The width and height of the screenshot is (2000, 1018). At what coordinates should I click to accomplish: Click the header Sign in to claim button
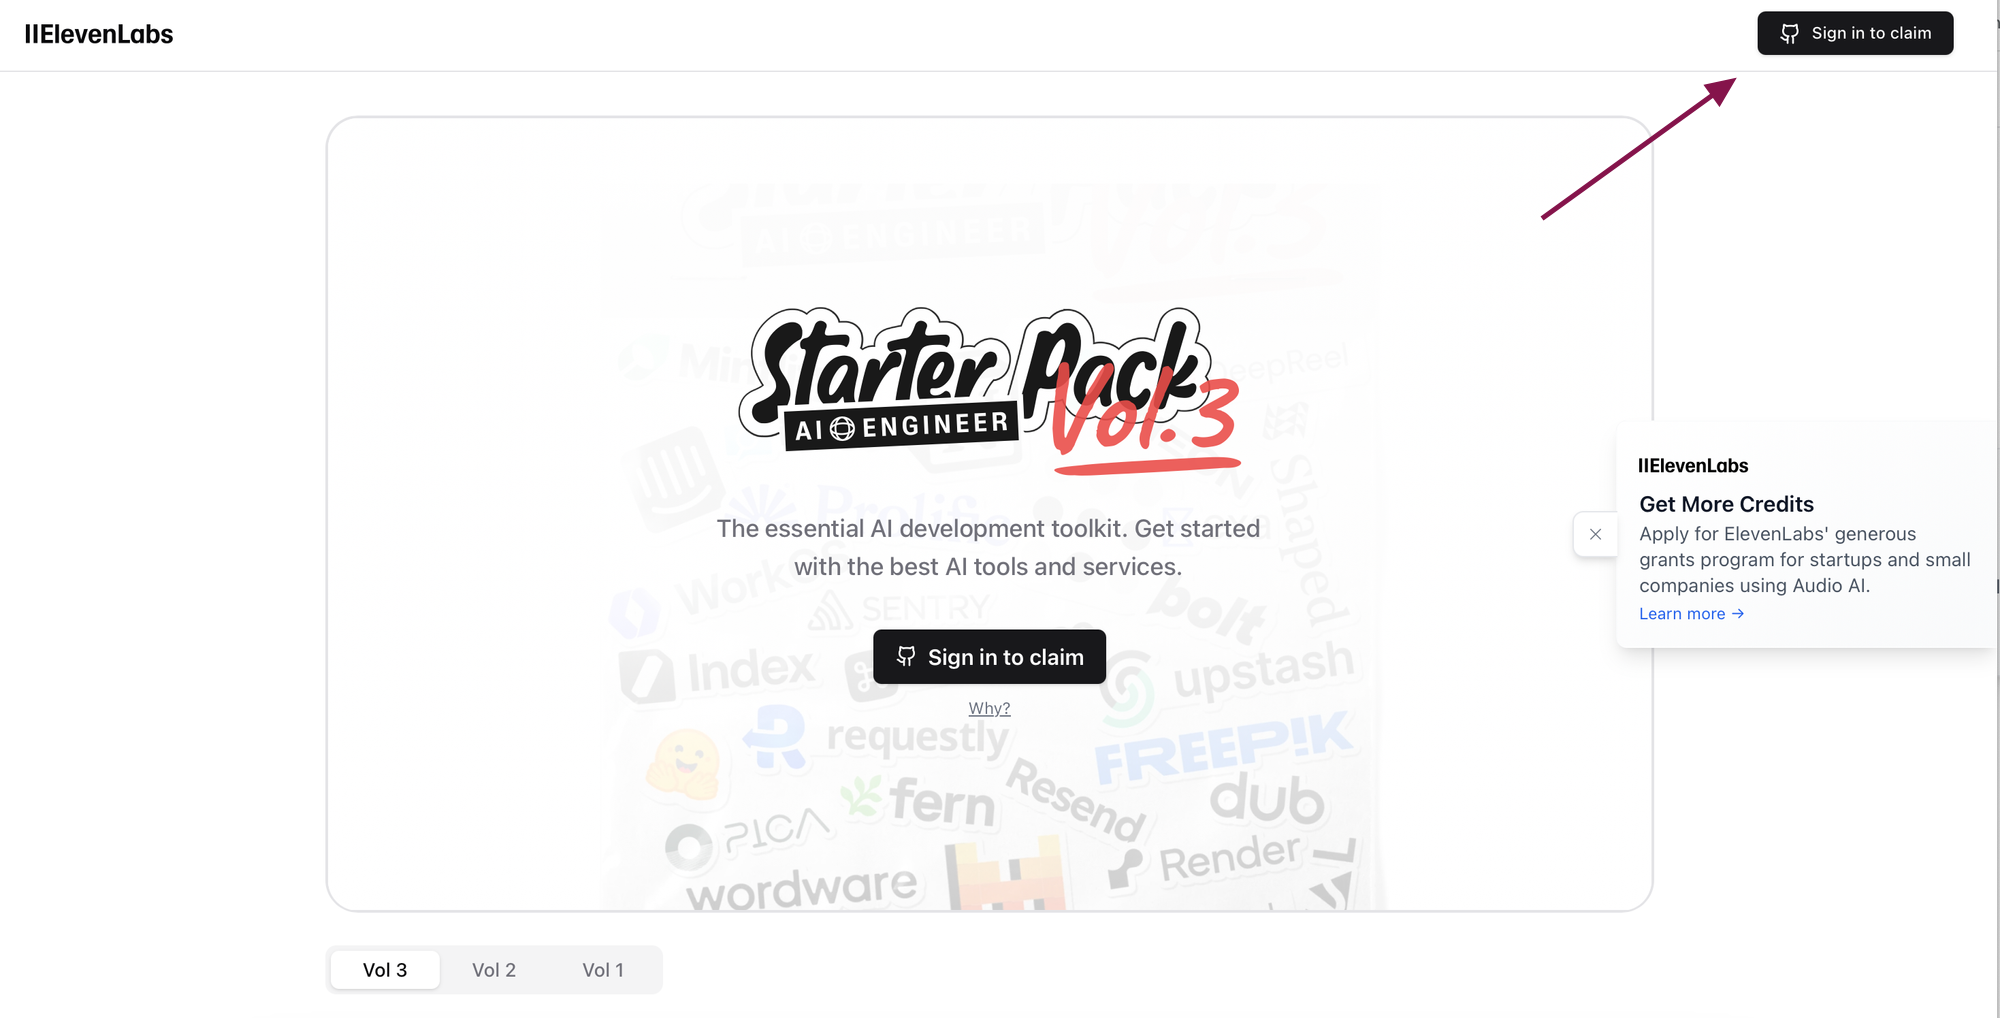tap(1855, 33)
